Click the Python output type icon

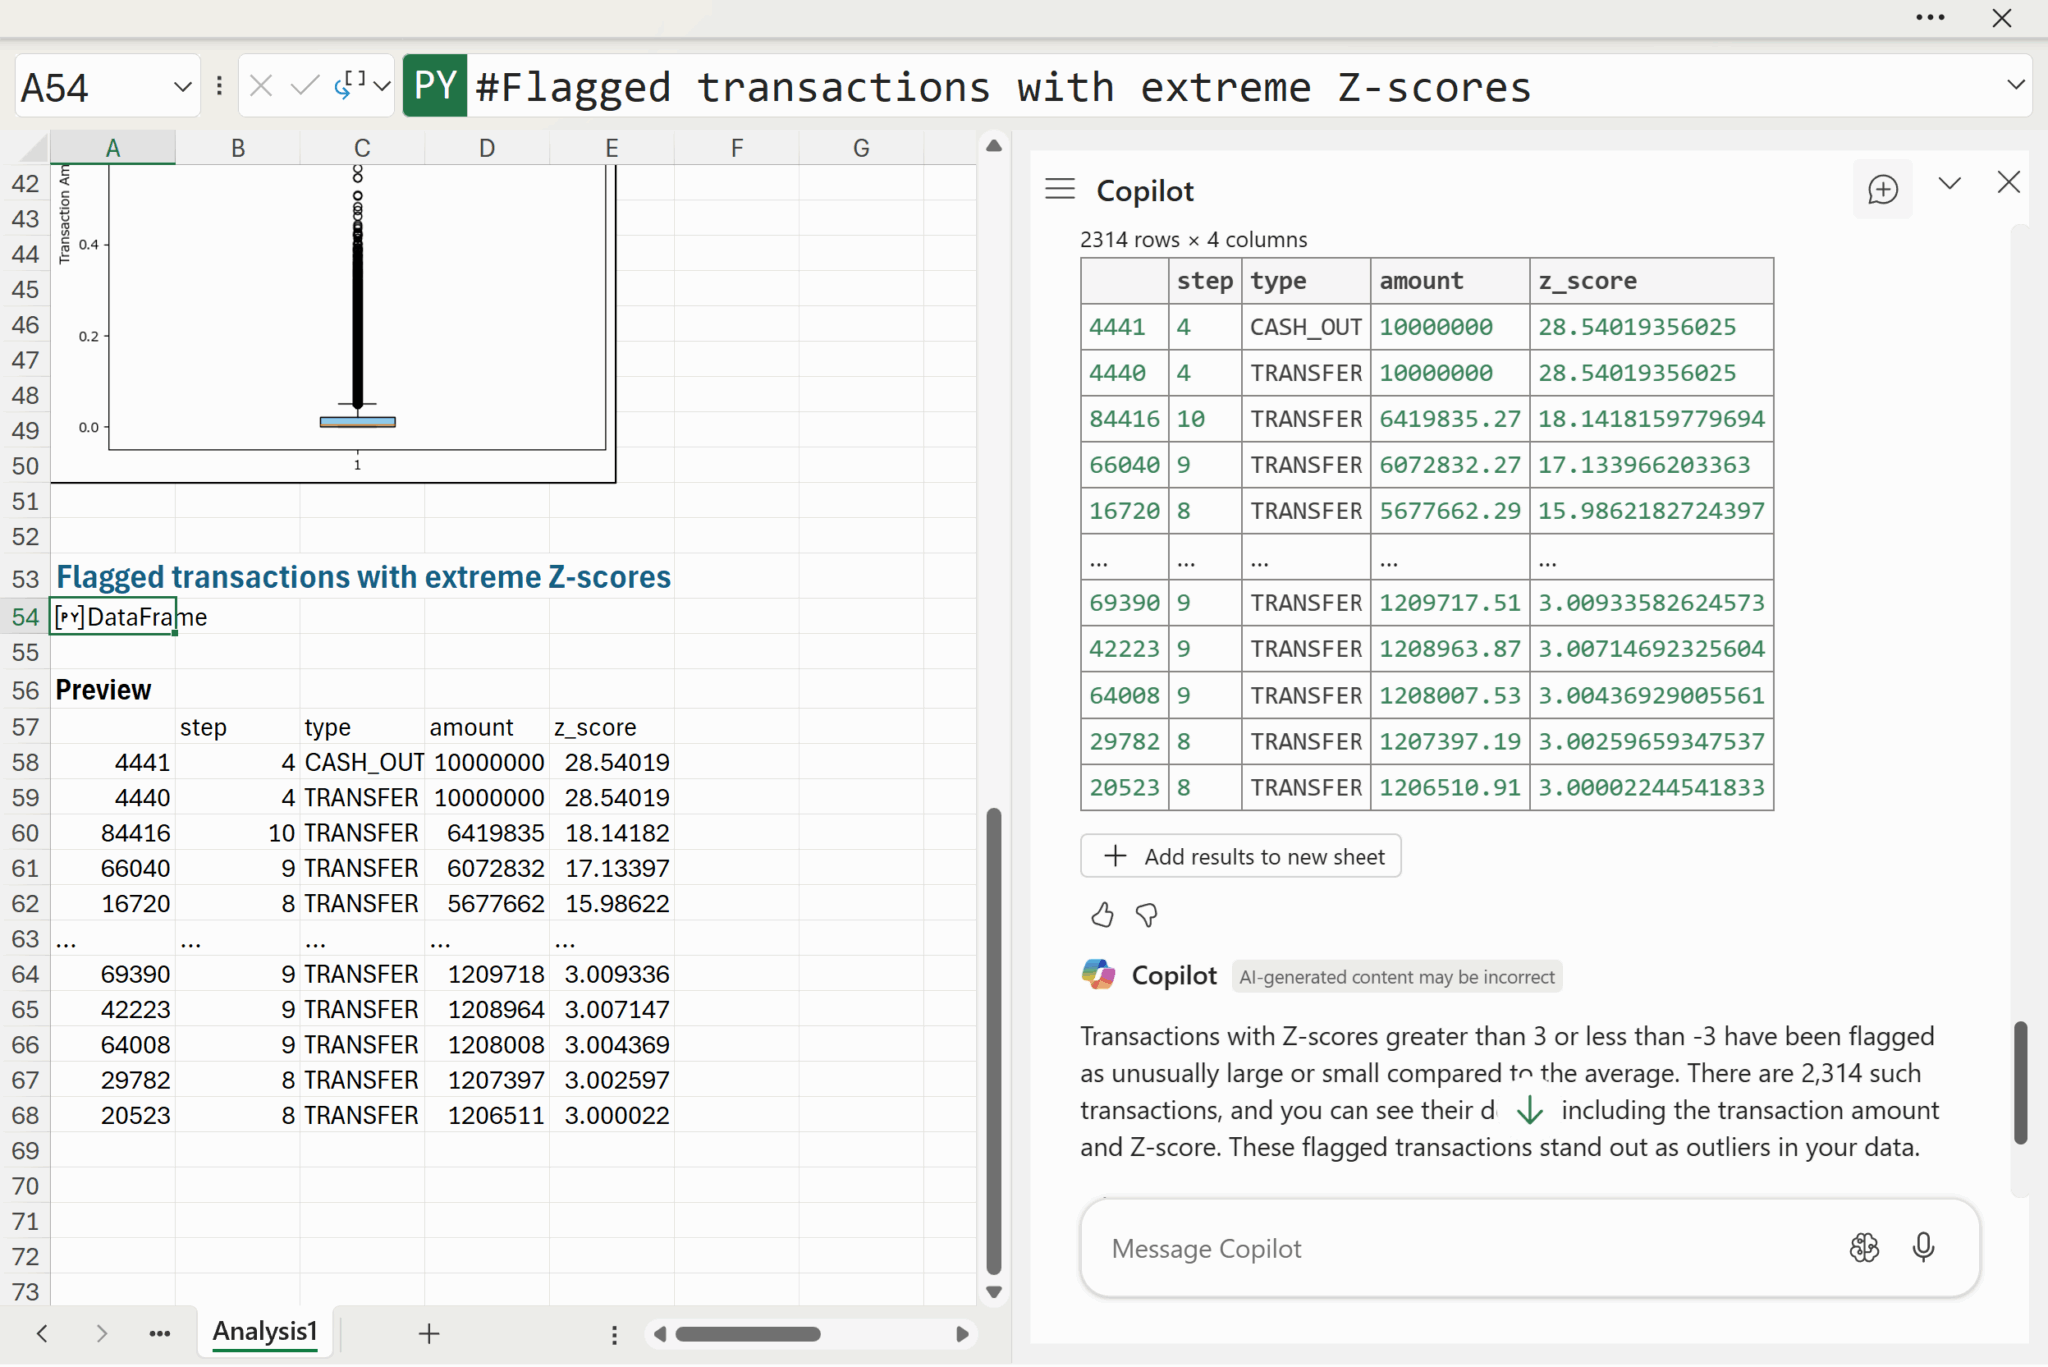click(349, 86)
